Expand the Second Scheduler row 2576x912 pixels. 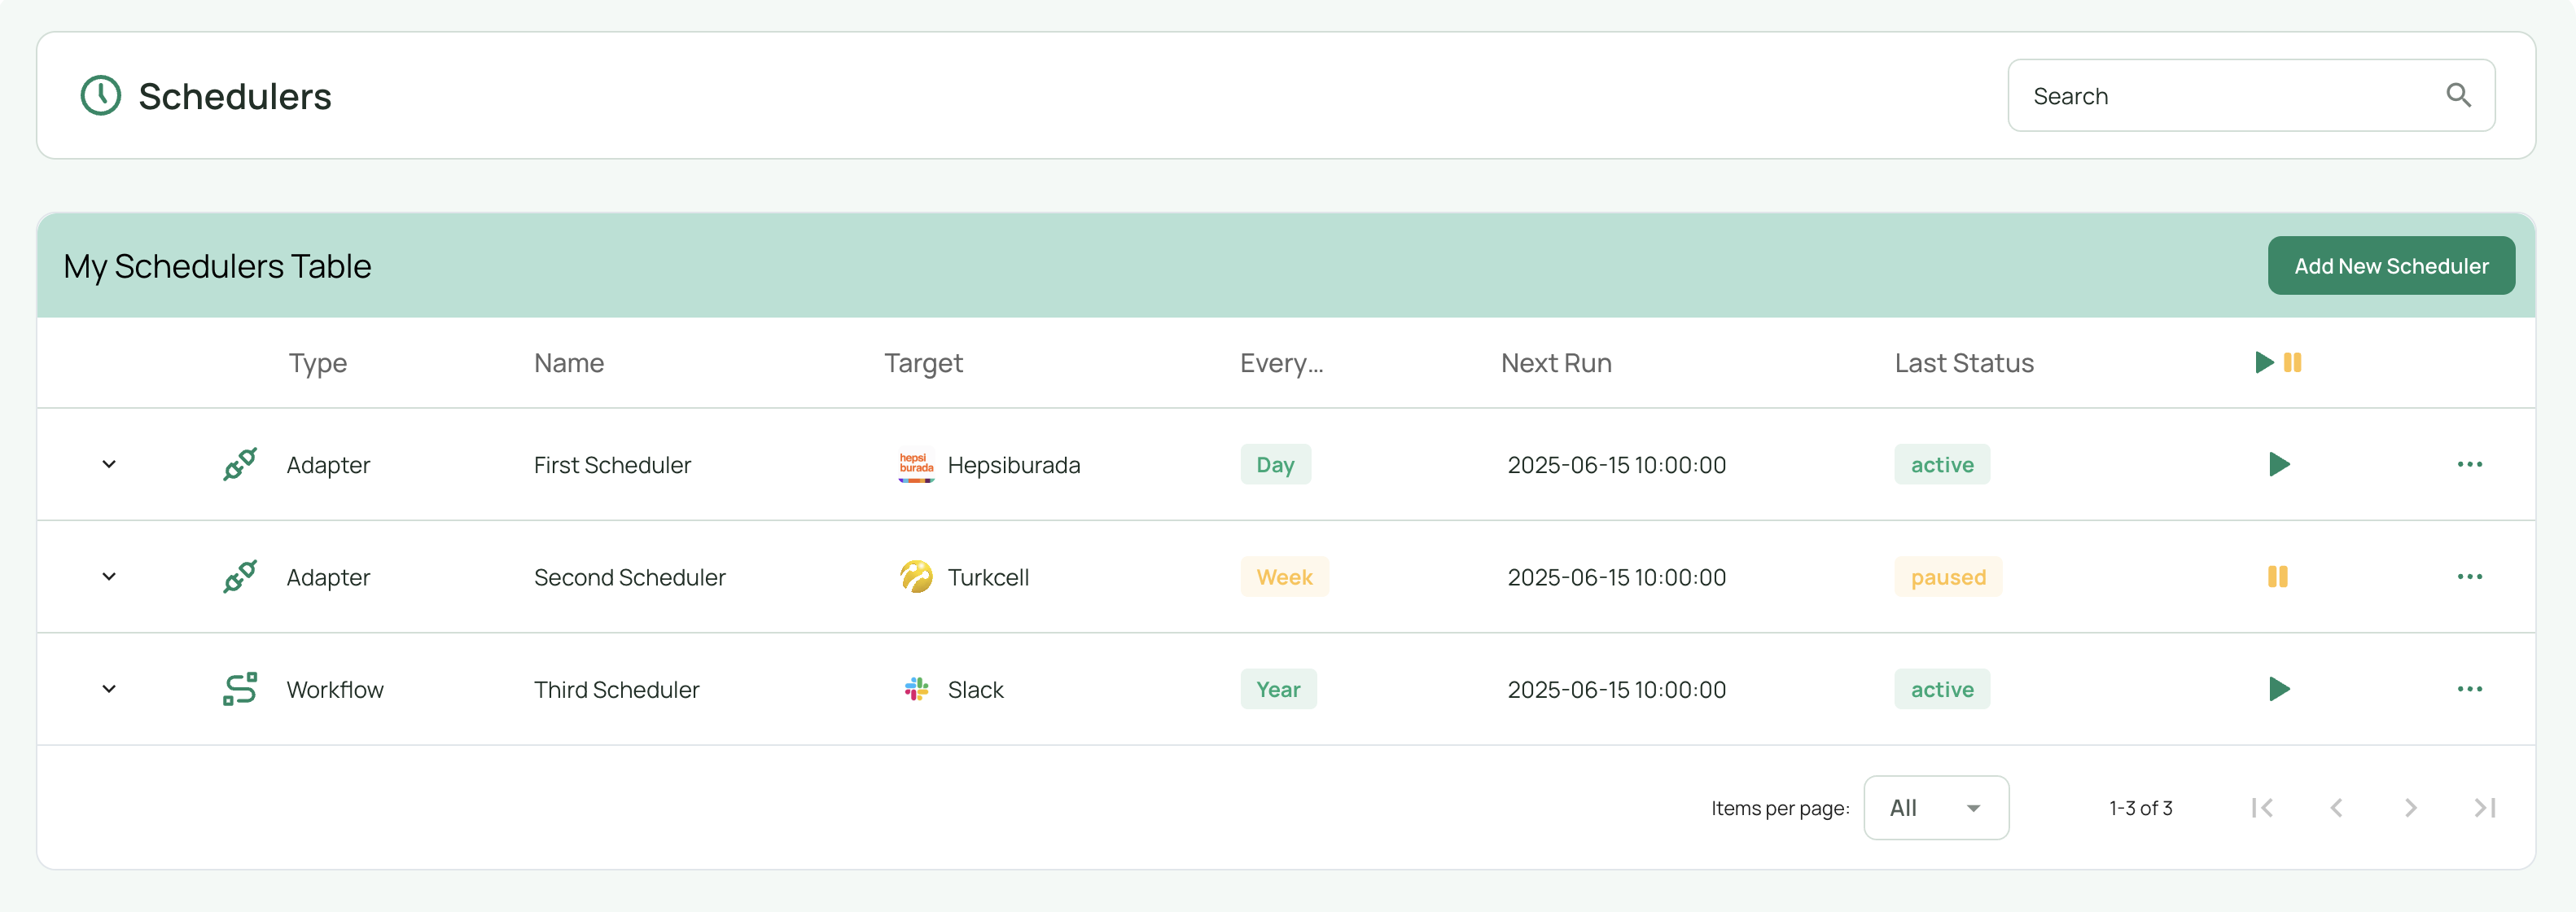109,577
